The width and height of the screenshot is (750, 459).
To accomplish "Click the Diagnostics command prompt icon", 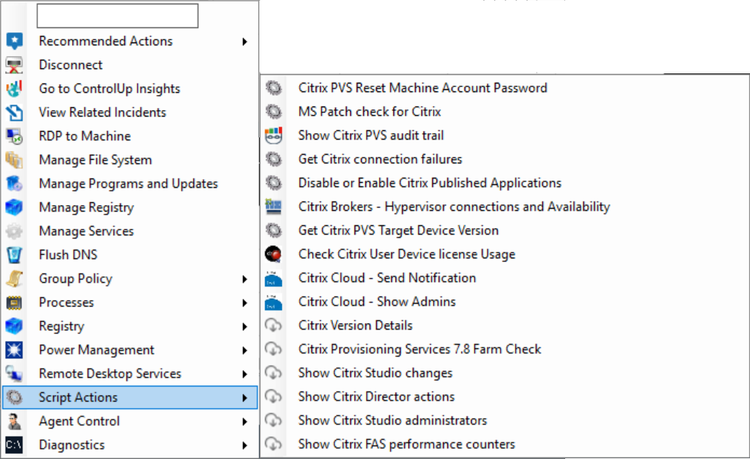I will coord(14,445).
